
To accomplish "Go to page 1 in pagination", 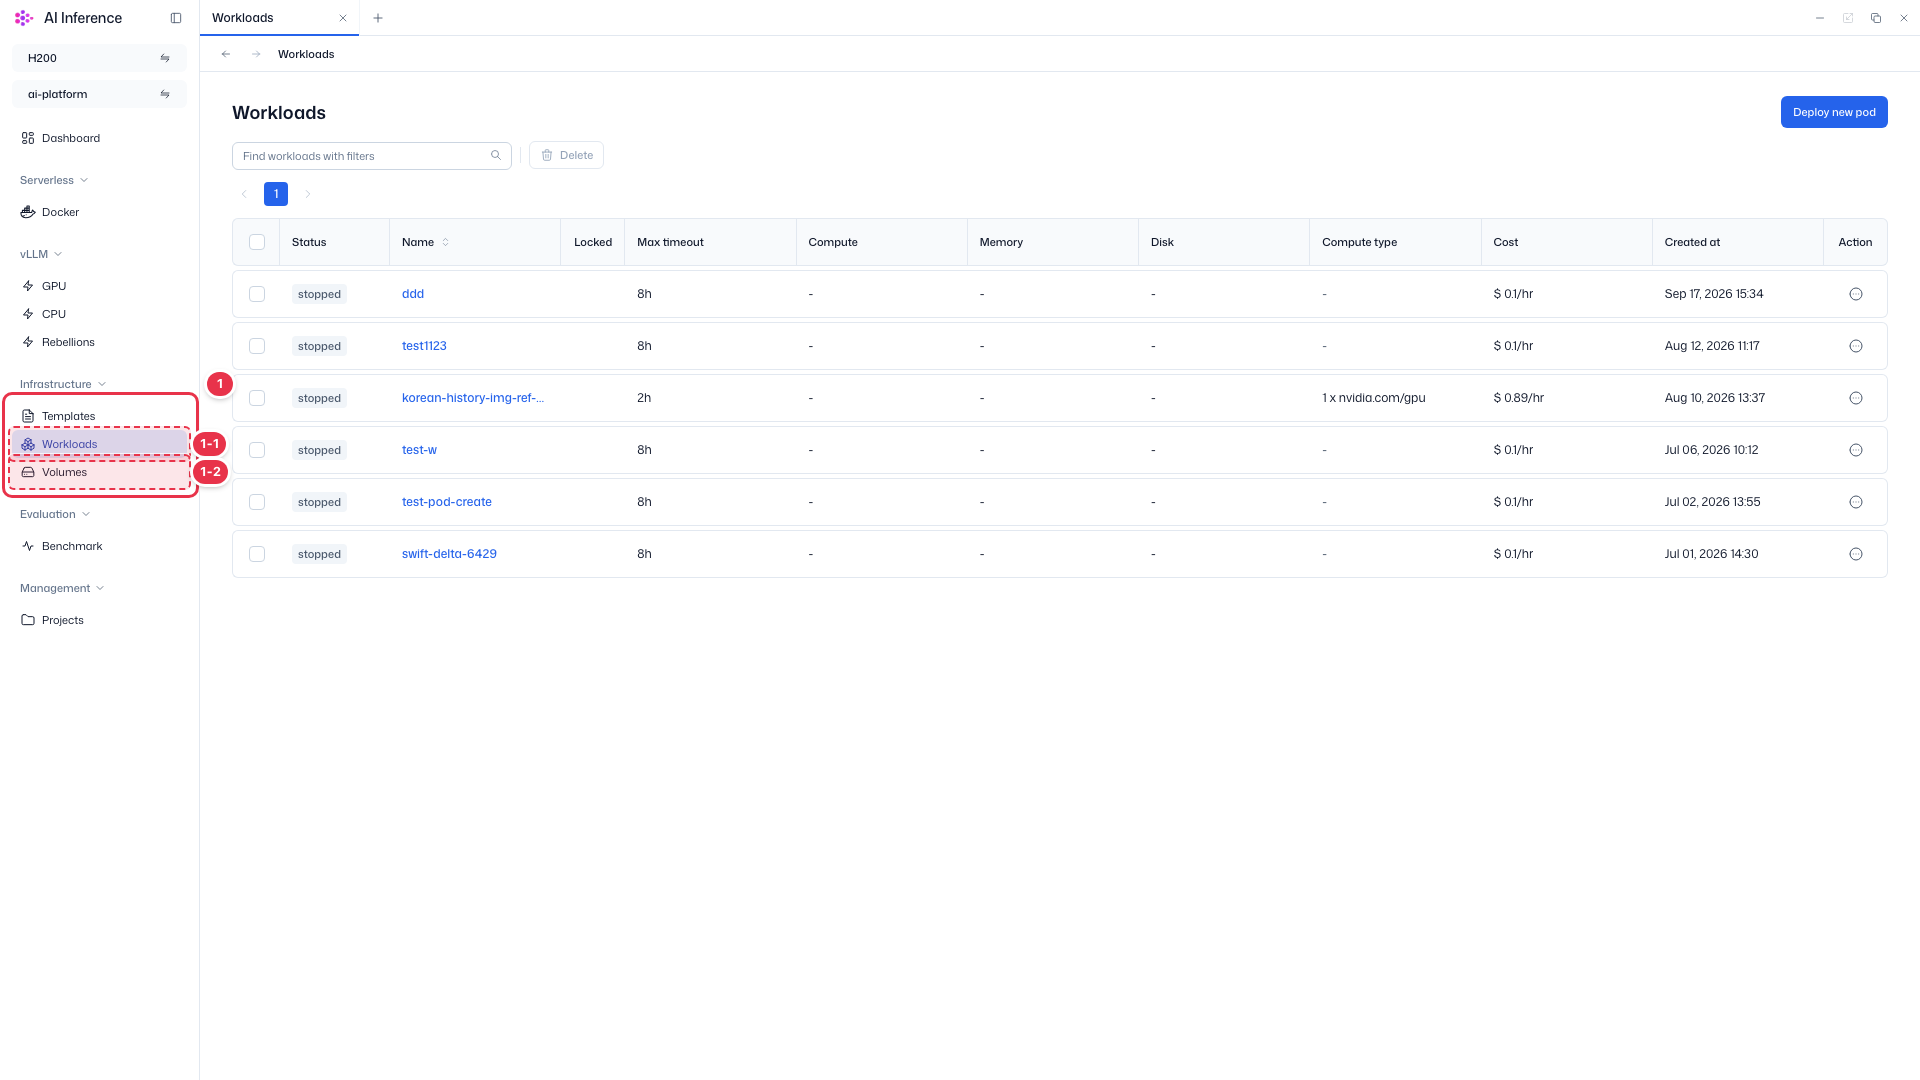I will pyautogui.click(x=276, y=194).
